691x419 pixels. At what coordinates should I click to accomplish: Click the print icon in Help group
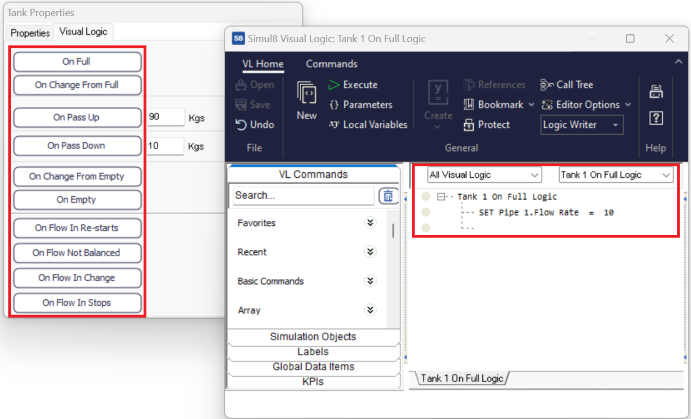click(x=656, y=92)
